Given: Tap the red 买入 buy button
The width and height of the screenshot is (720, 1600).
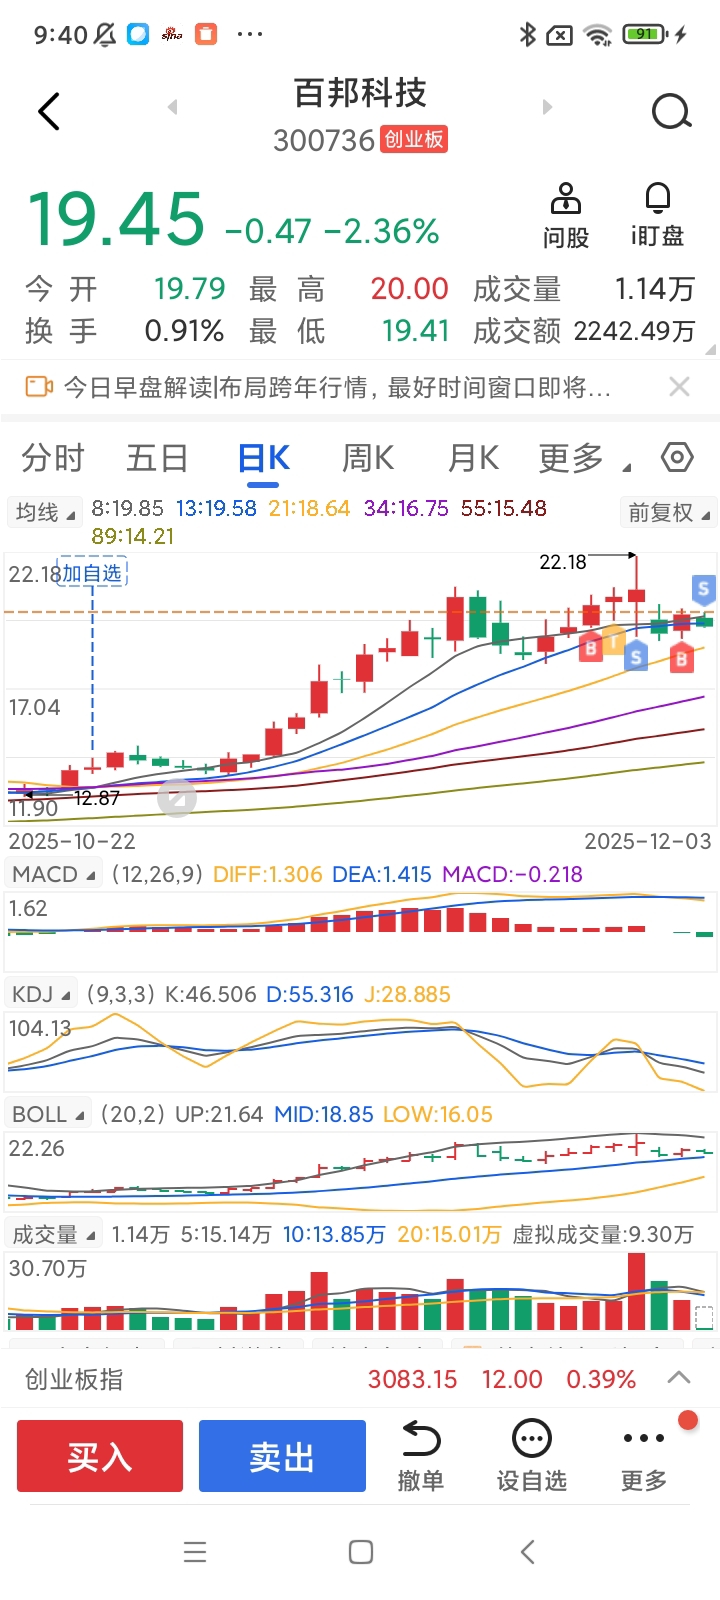Looking at the screenshot, I should coord(100,1456).
